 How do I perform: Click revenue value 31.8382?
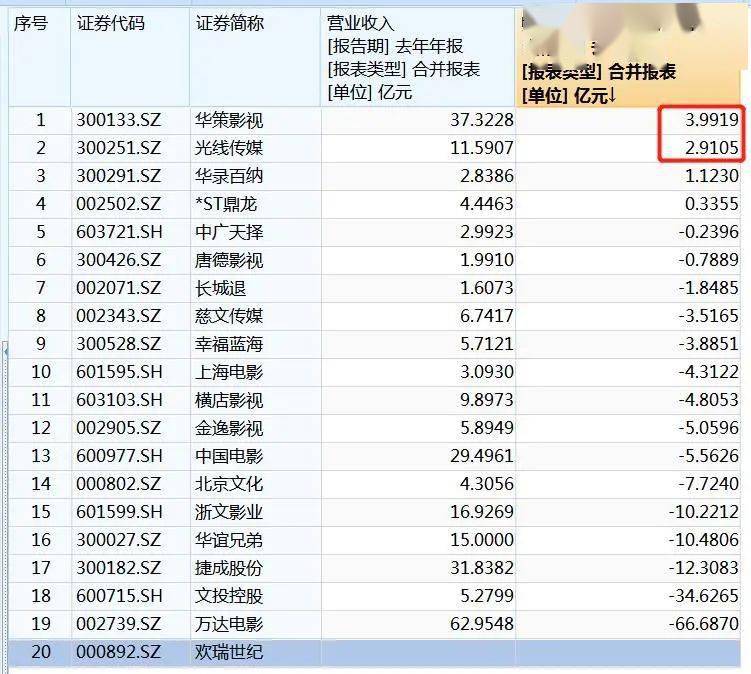[x=481, y=568]
